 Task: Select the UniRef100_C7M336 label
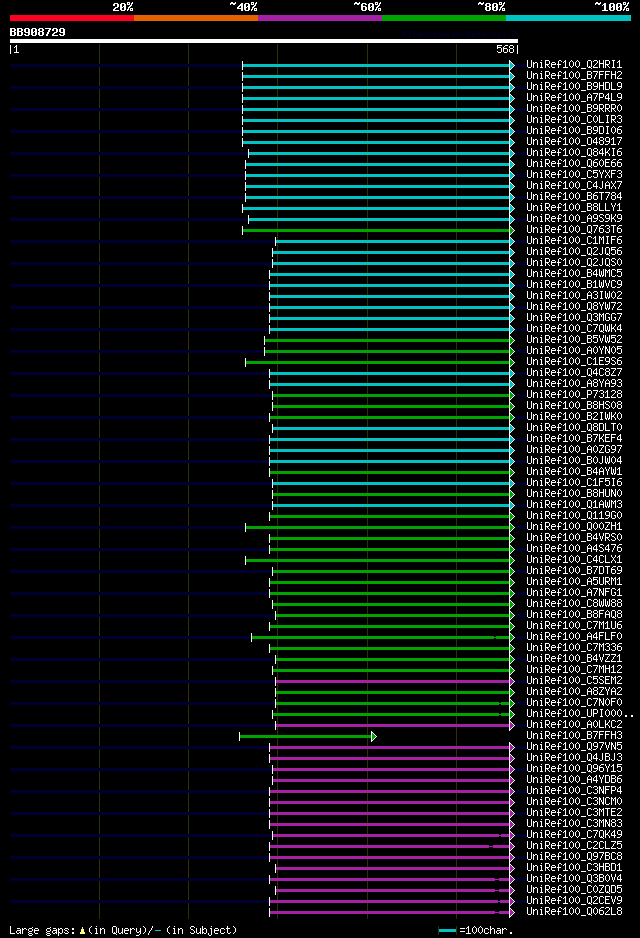(574, 648)
